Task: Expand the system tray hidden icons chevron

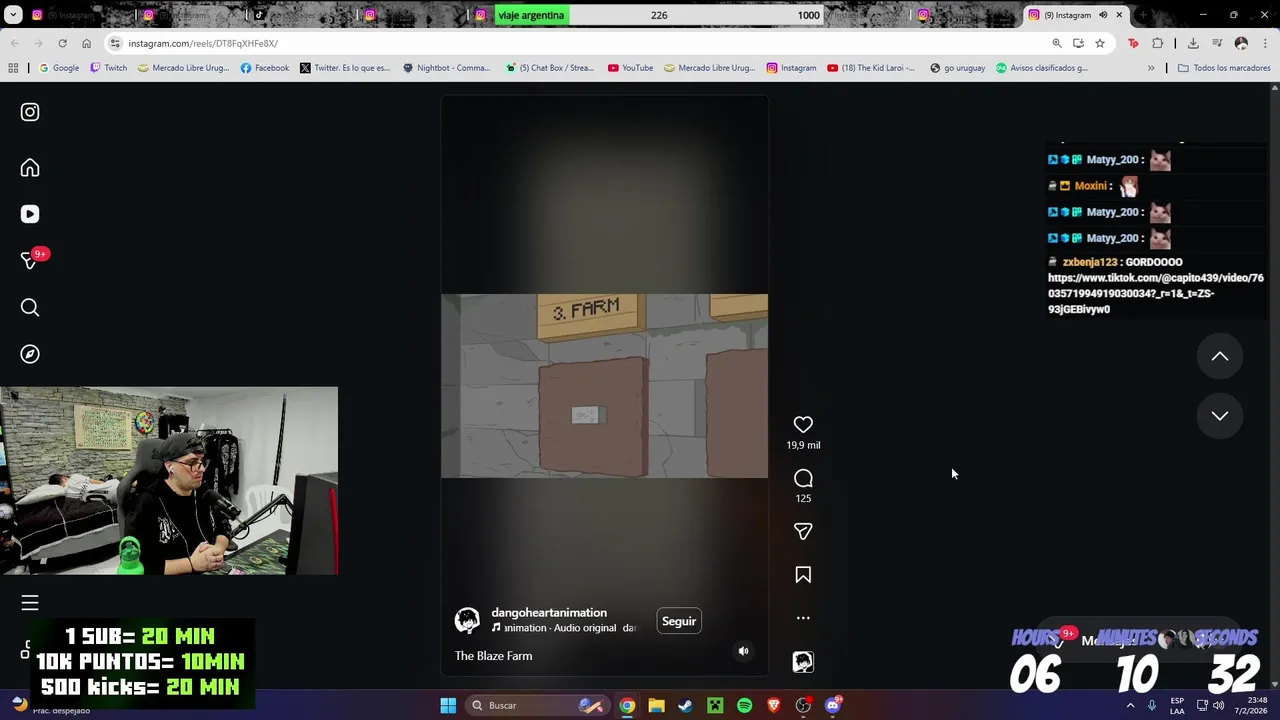Action: (1131, 705)
